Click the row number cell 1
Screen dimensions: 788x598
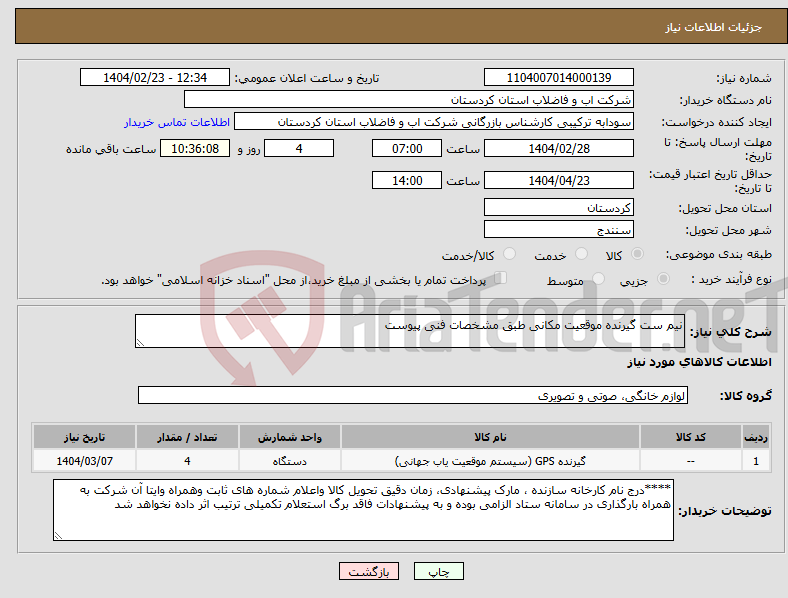click(x=756, y=460)
